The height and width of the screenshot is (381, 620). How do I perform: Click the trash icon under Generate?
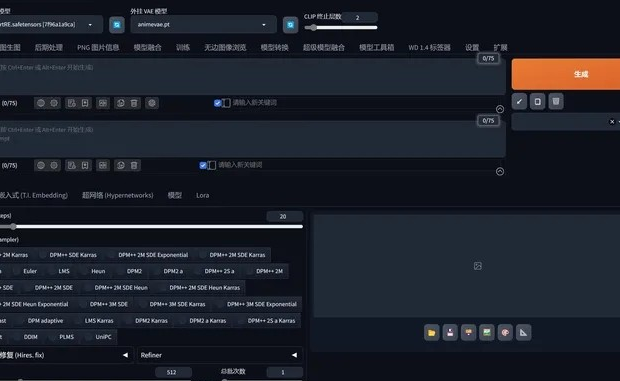pyautogui.click(x=556, y=102)
